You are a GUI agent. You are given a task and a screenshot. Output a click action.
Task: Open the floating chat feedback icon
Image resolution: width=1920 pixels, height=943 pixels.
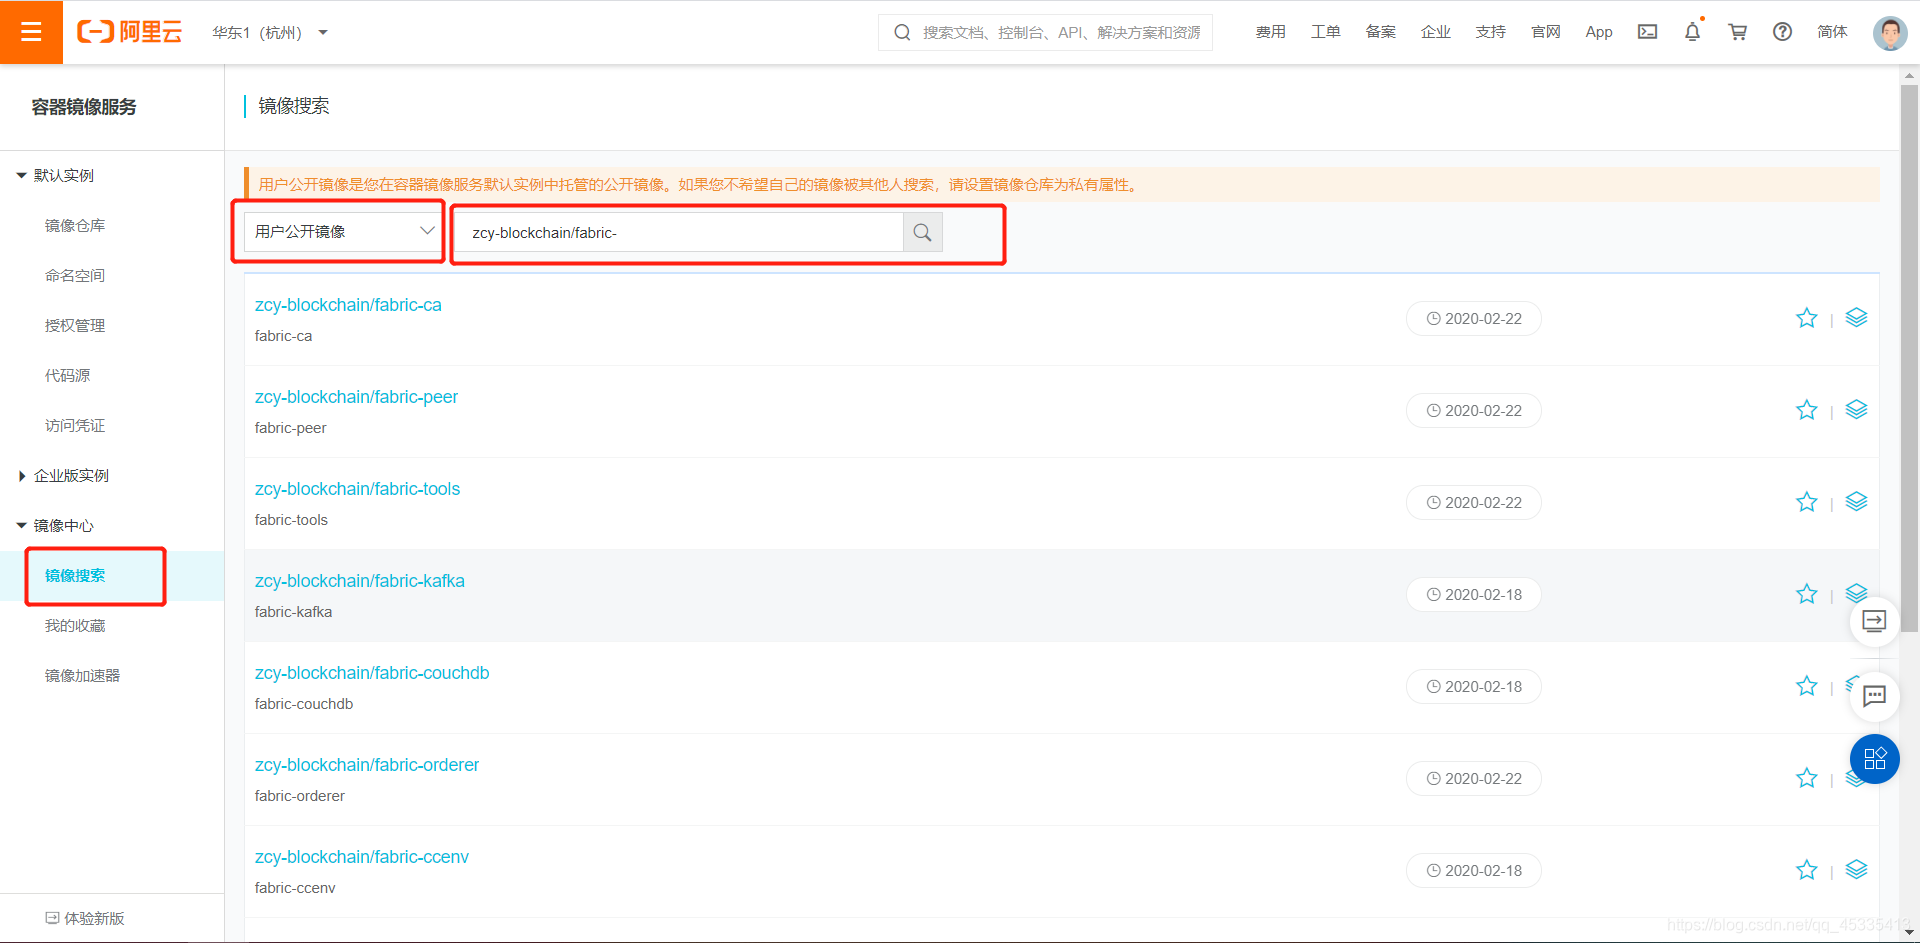pyautogui.click(x=1874, y=696)
